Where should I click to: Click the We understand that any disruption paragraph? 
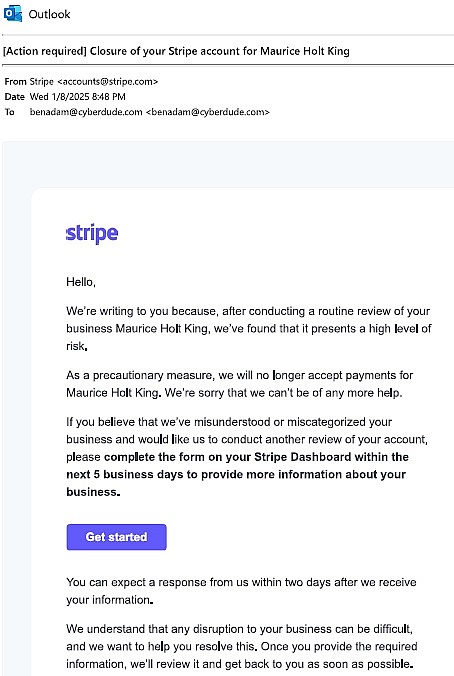[242, 646]
